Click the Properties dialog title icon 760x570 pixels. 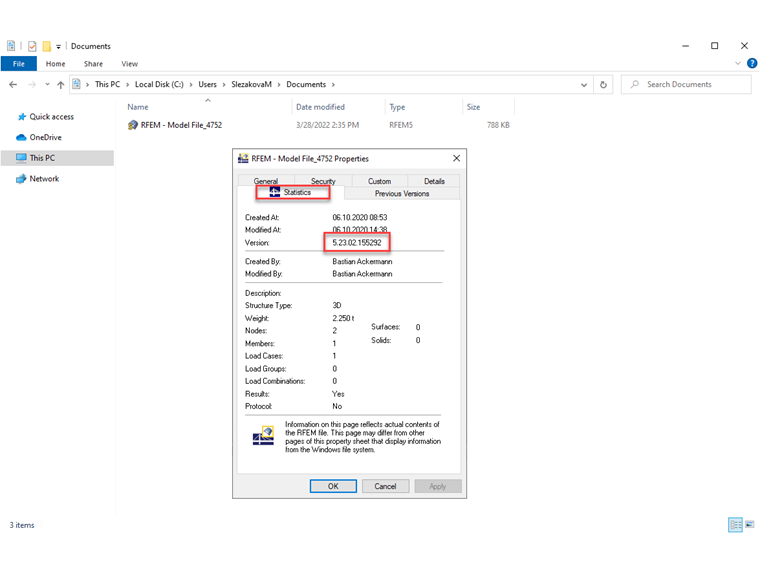pos(243,158)
